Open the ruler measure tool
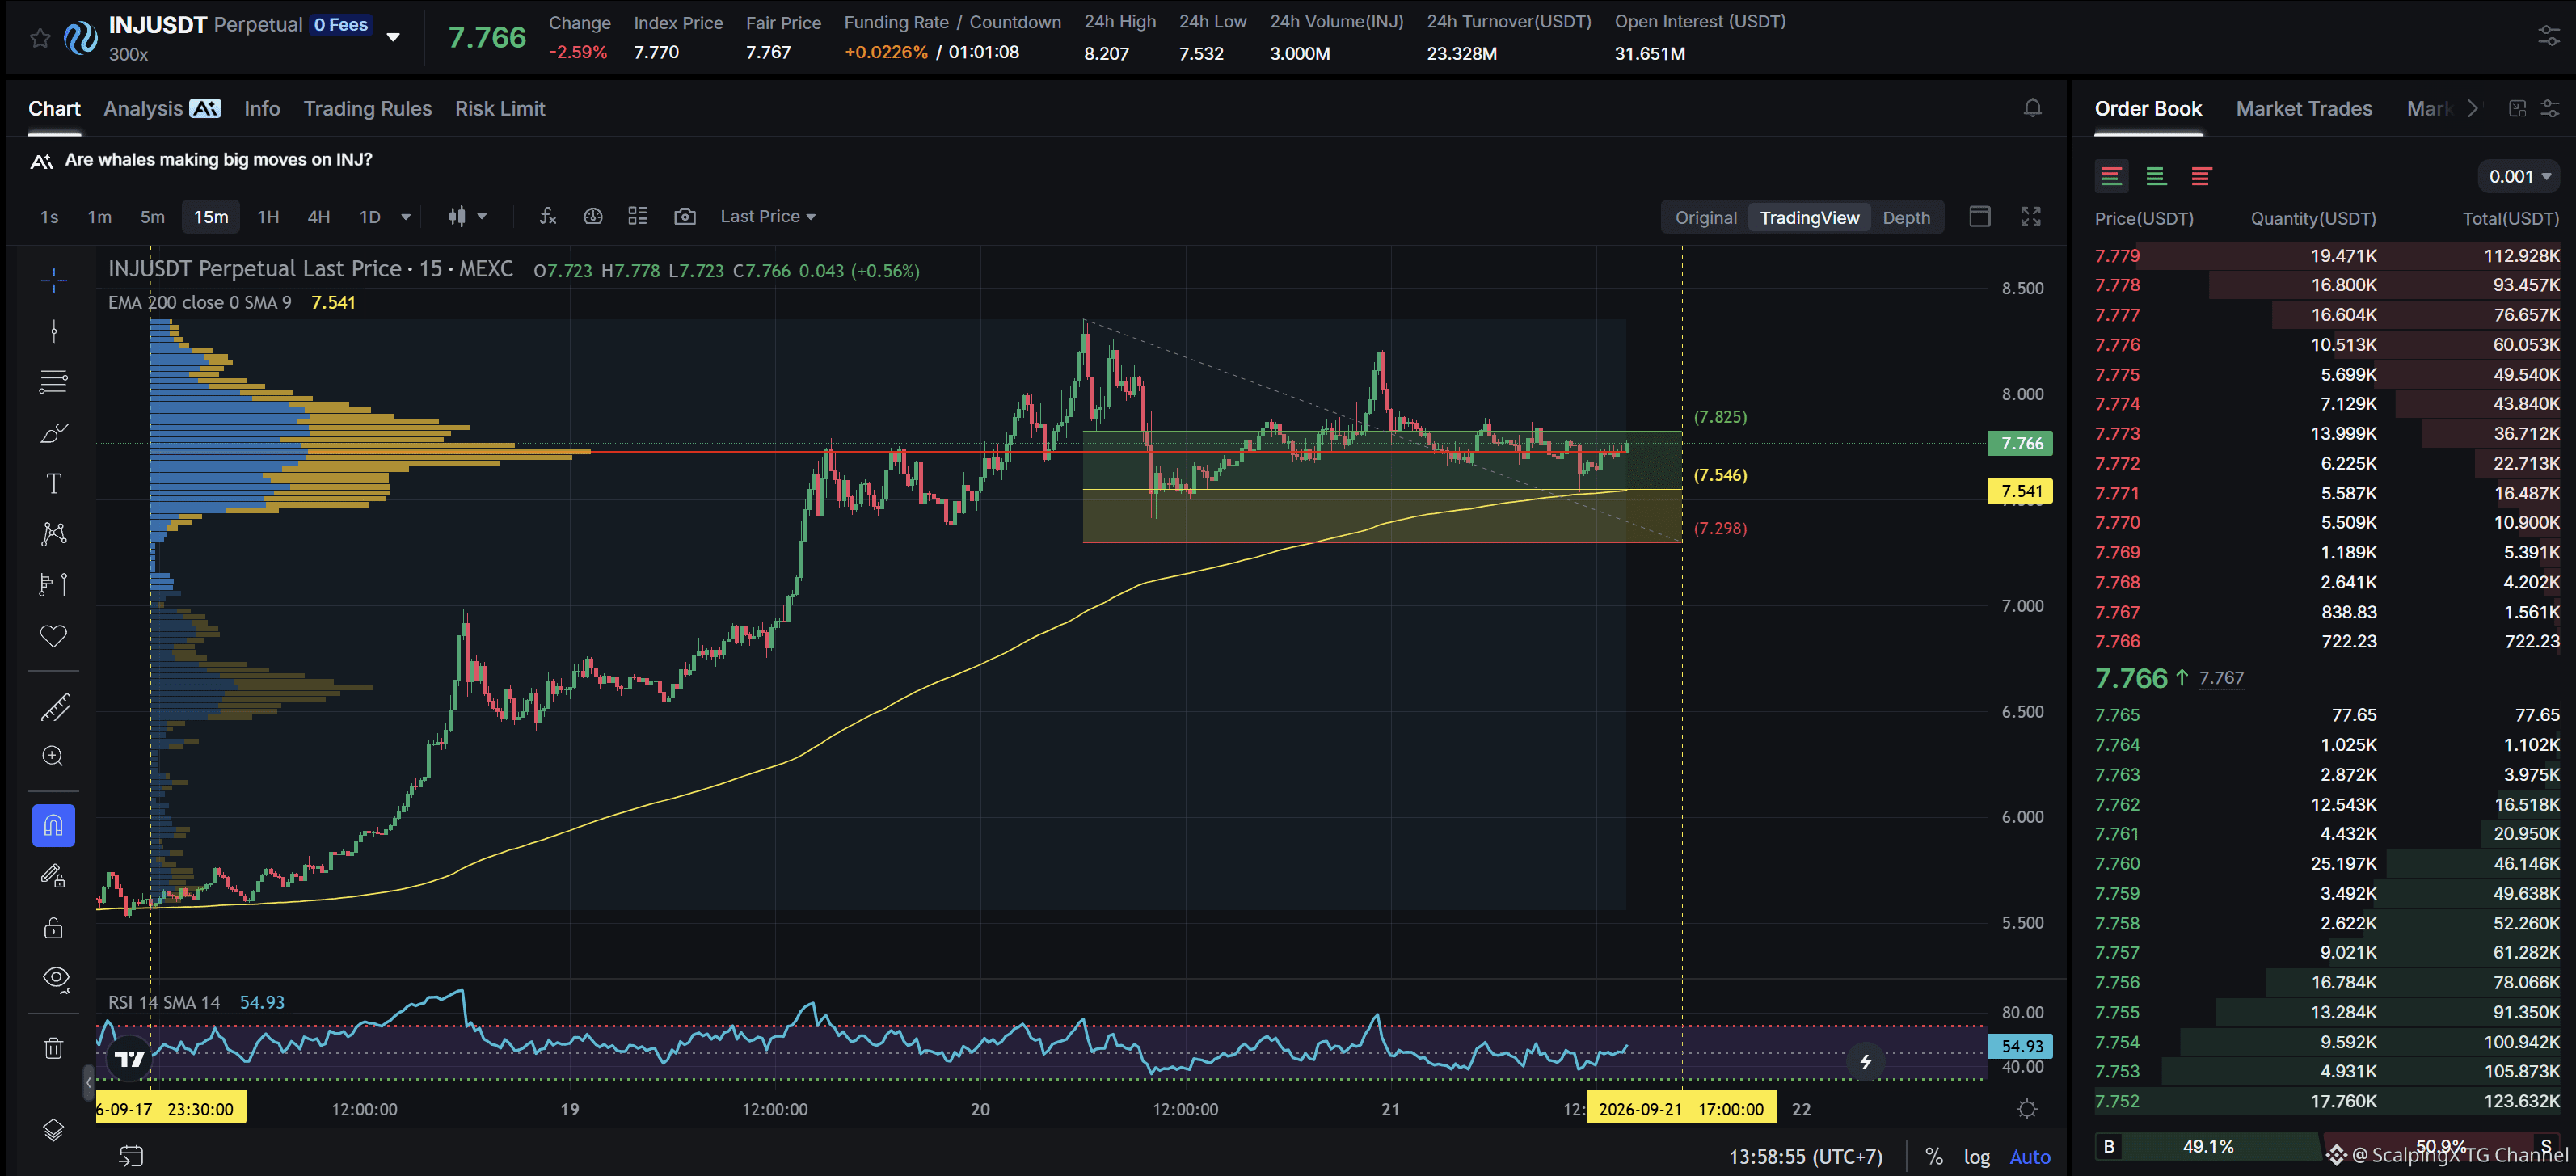The image size is (2576, 1176). point(54,707)
